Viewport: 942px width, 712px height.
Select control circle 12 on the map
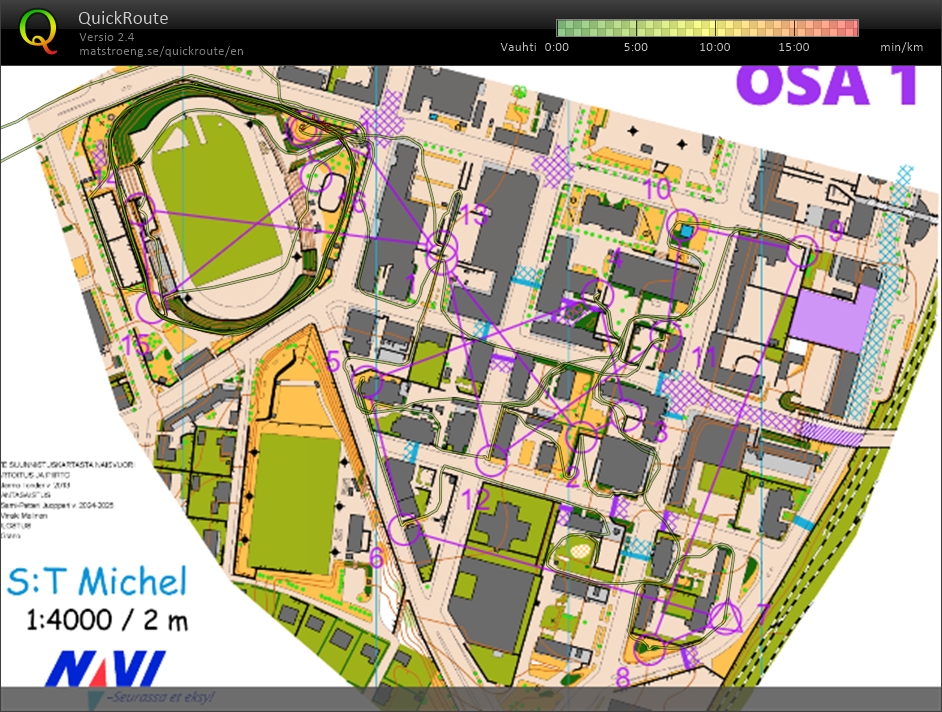coord(491,459)
